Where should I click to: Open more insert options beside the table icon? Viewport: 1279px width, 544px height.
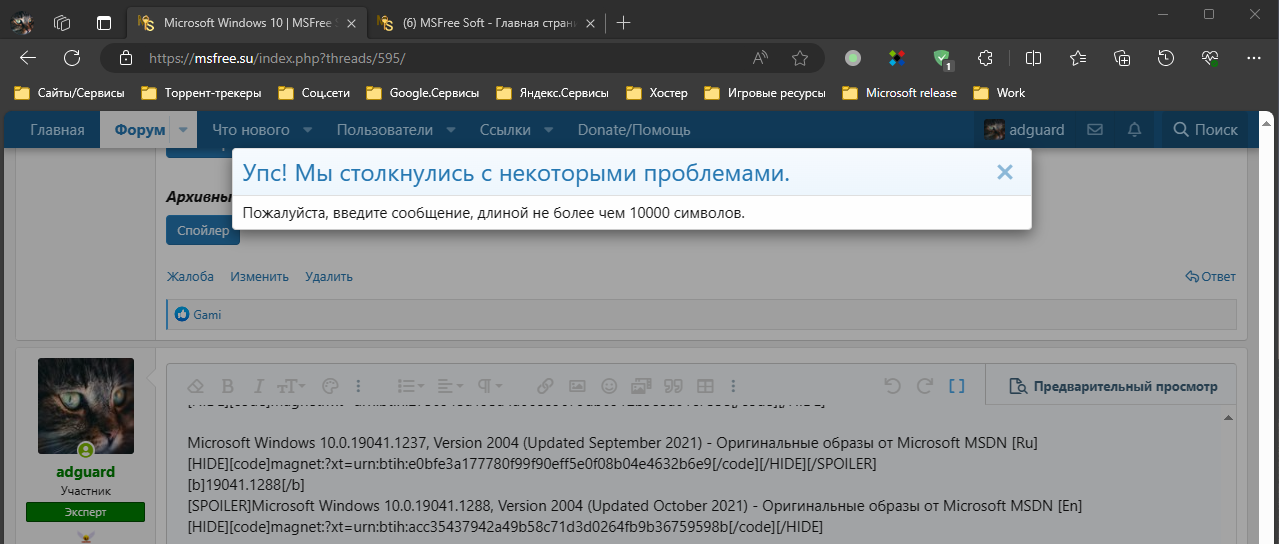[735, 386]
